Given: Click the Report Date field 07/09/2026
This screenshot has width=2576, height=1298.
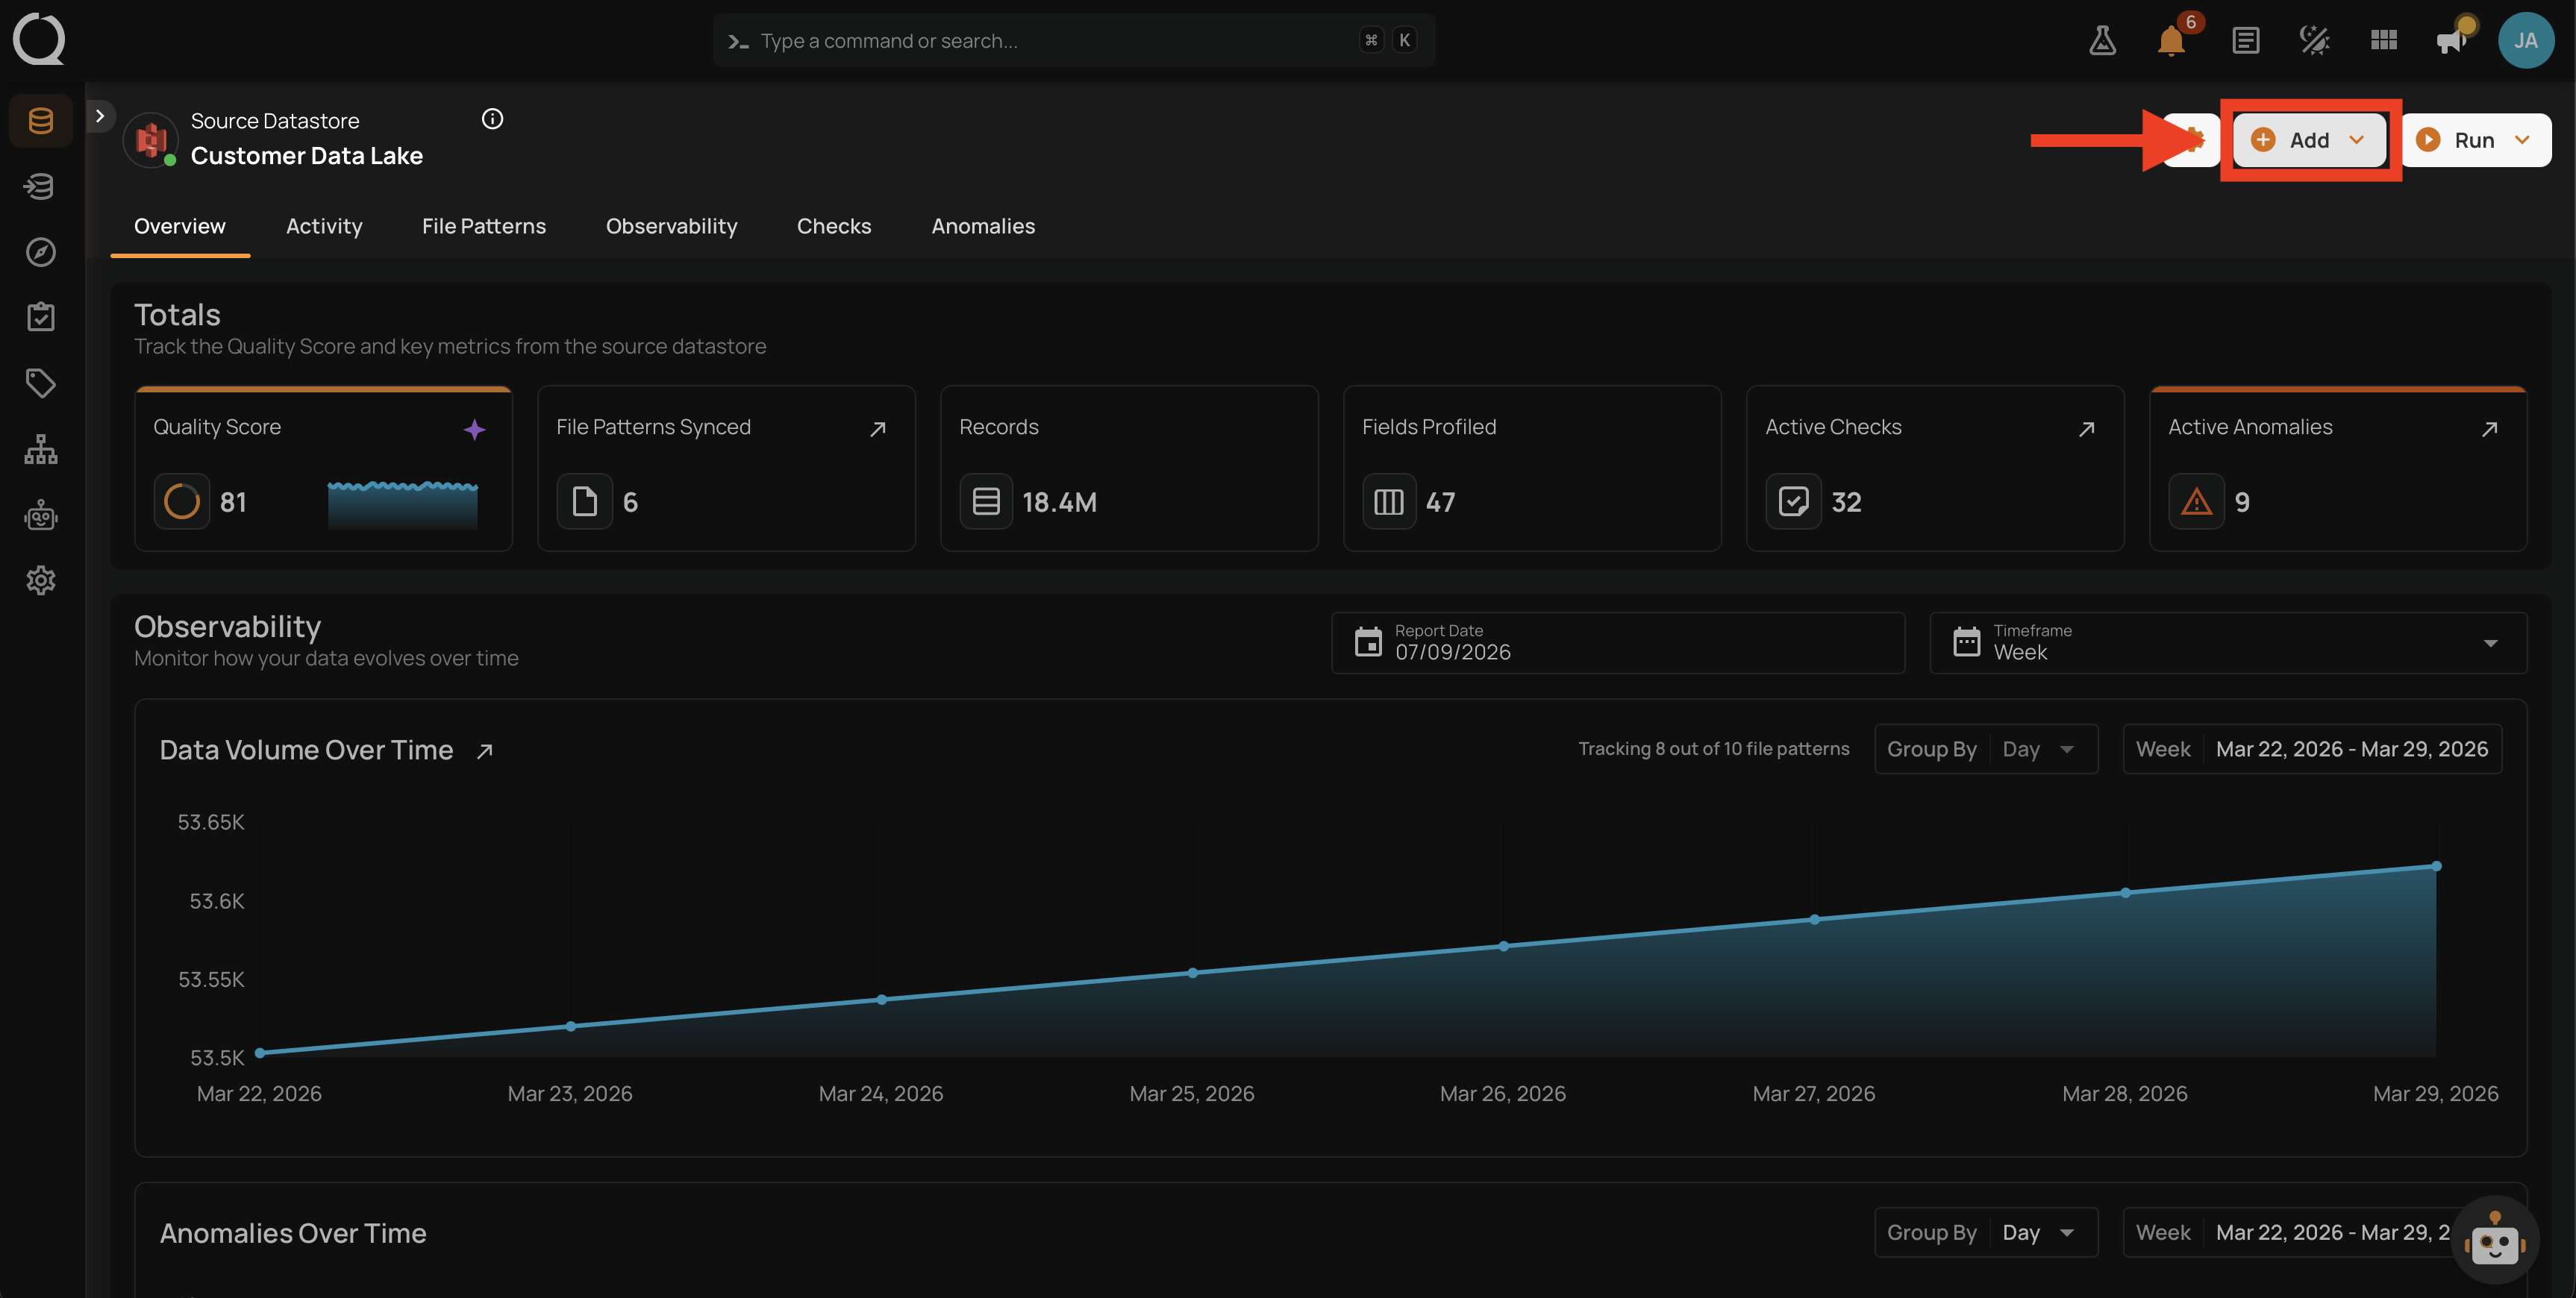Looking at the screenshot, I should click(1618, 642).
